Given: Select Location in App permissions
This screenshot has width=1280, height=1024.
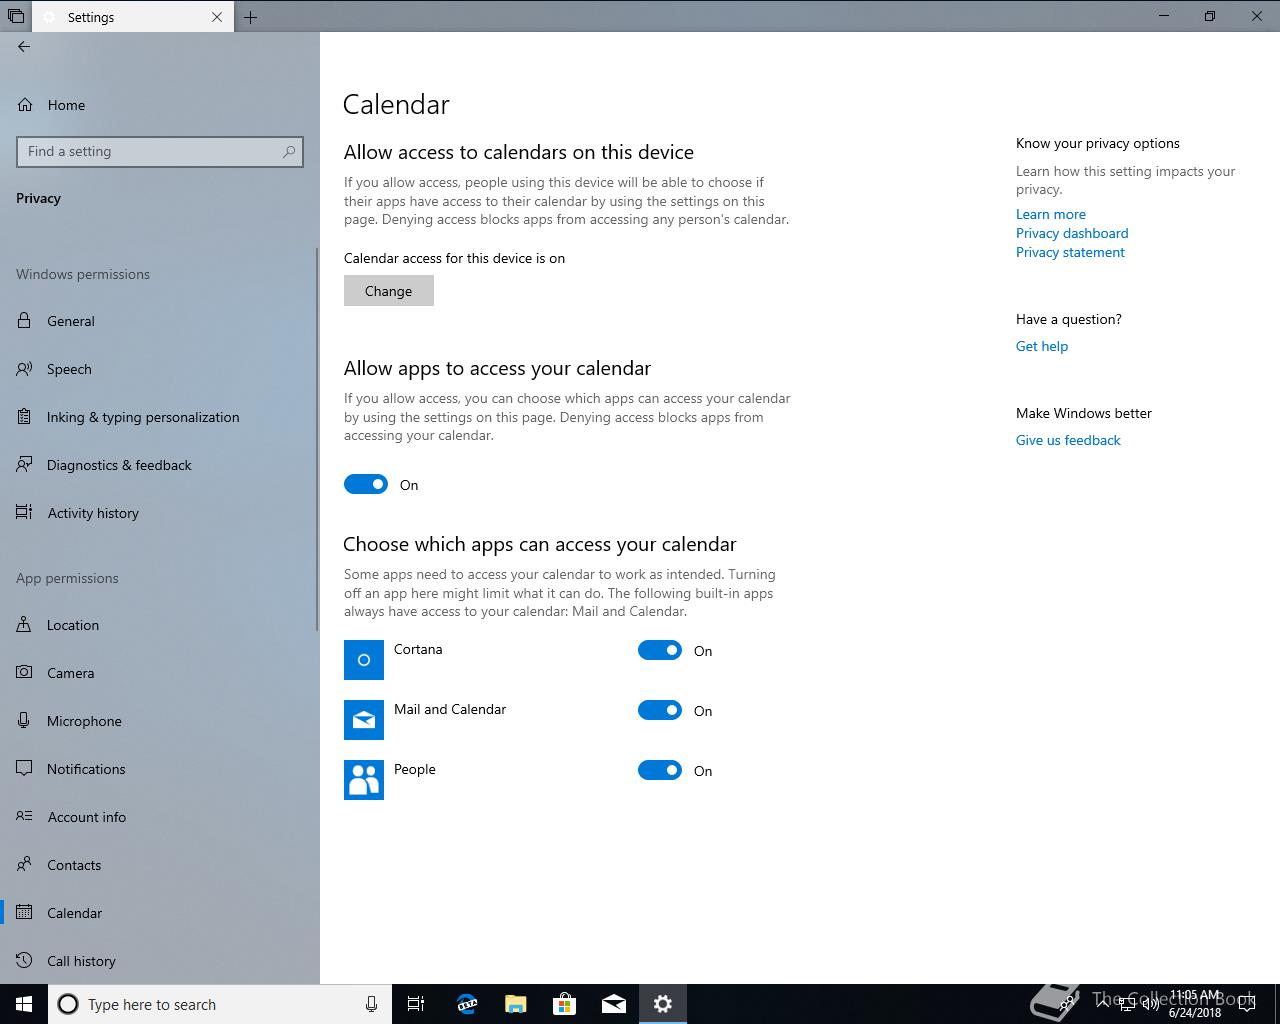Looking at the screenshot, I should (160, 625).
